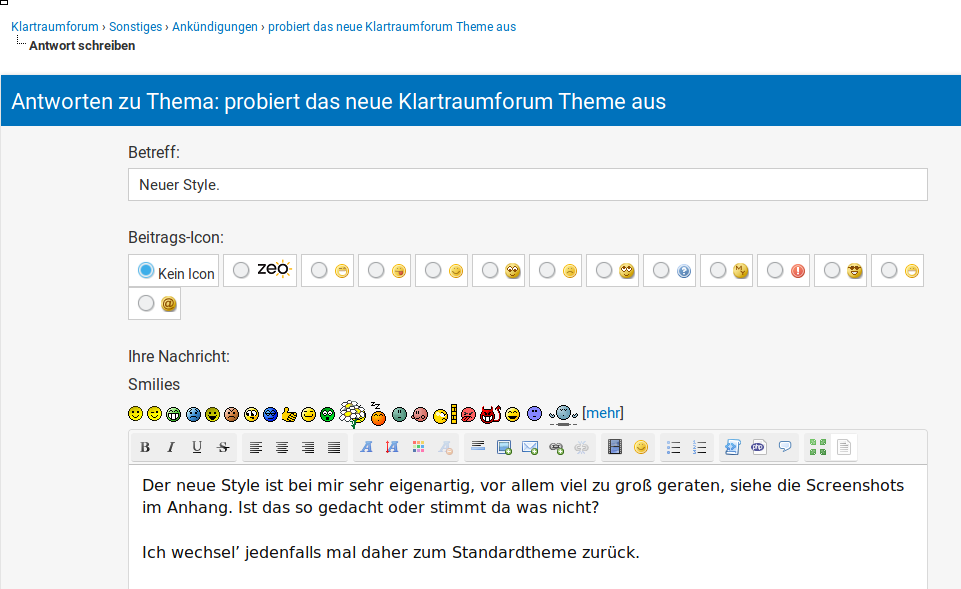Insert a quote with speech bubble icon
961x589 pixels.
coord(785,447)
